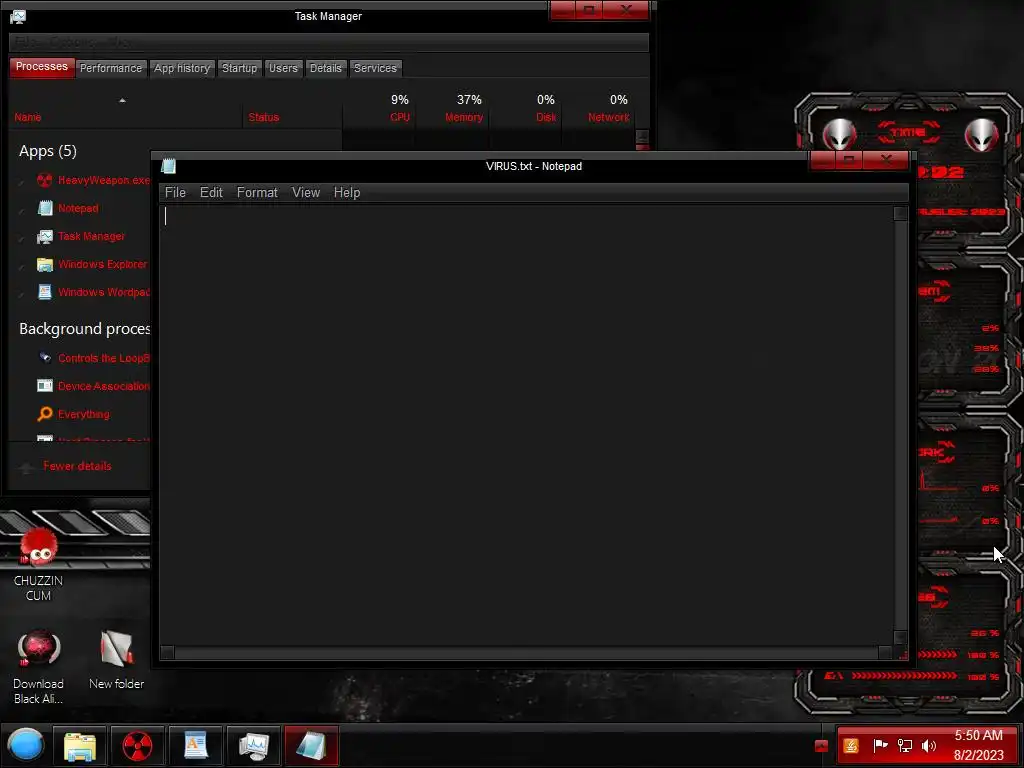
Task: Switch to WordPad via its taskbar icon
Action: 195,746
